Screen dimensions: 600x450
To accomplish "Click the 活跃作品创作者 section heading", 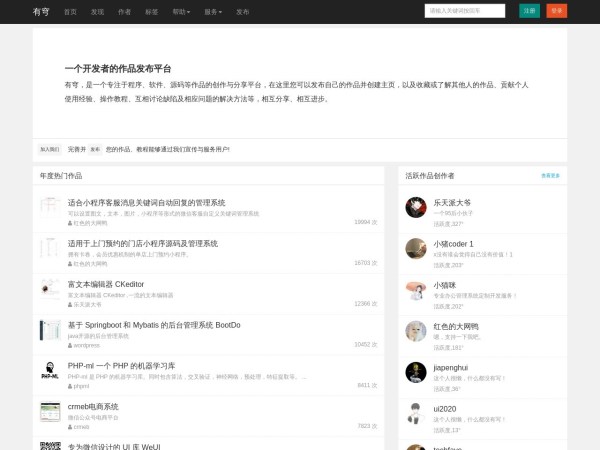I will [430, 176].
